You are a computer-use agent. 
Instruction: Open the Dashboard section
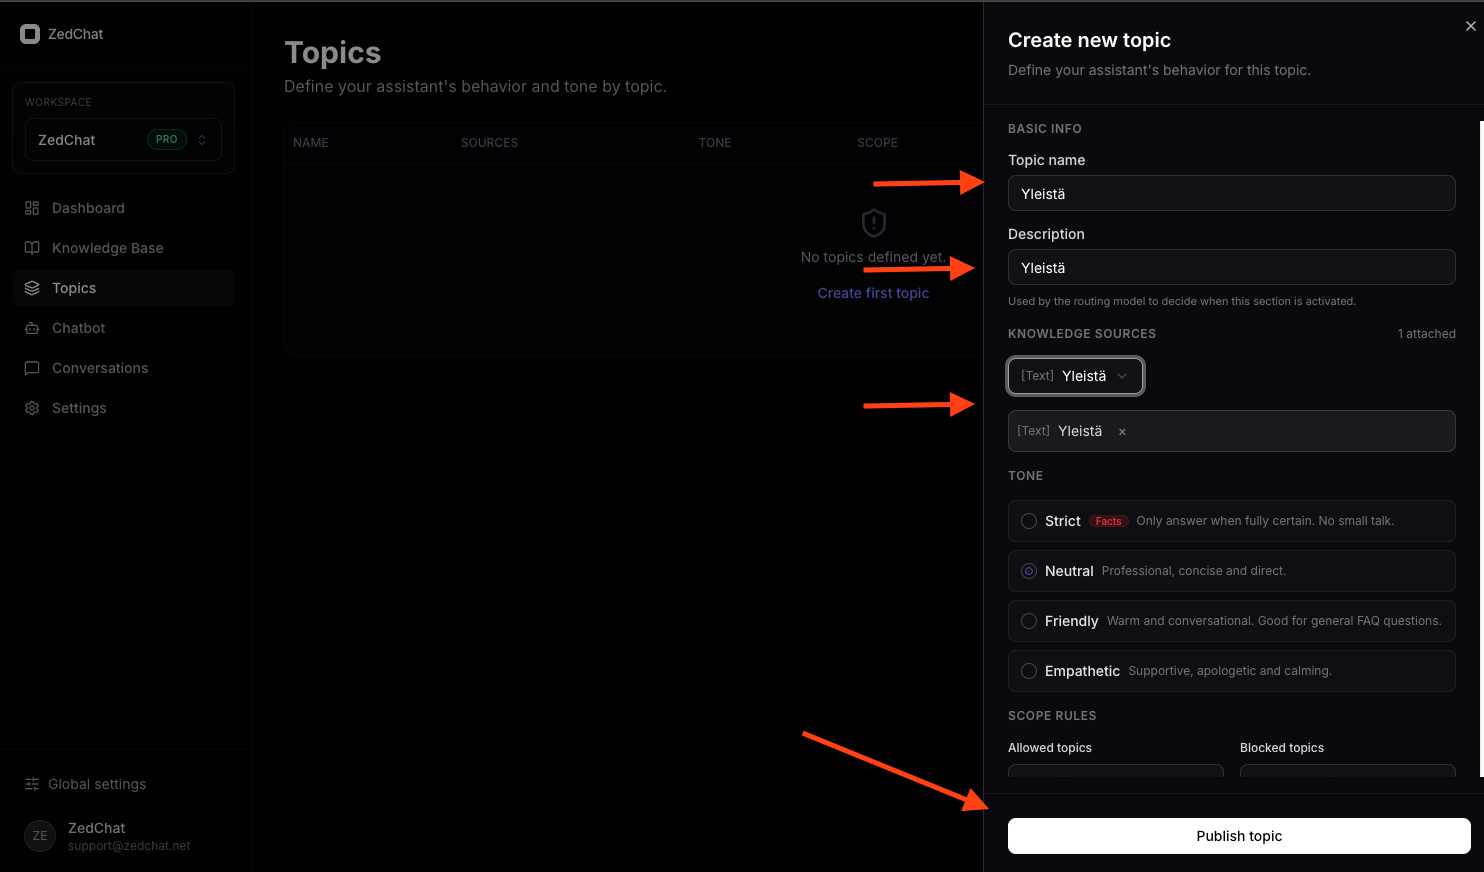click(x=33, y=208)
